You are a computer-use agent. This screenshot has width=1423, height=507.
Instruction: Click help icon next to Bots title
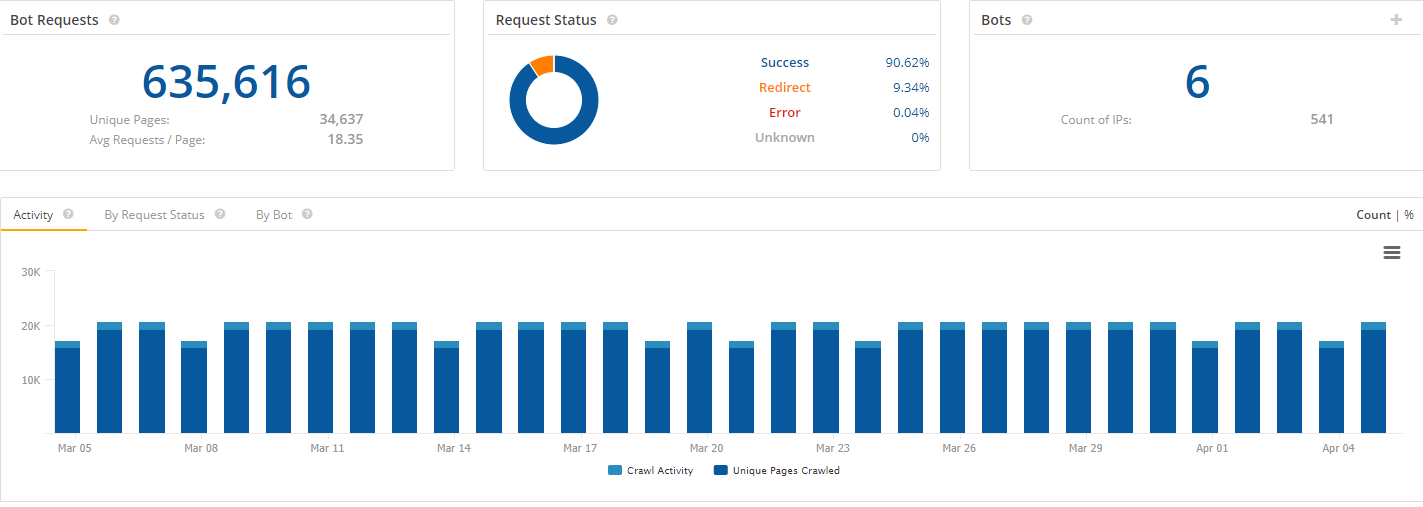click(1027, 20)
